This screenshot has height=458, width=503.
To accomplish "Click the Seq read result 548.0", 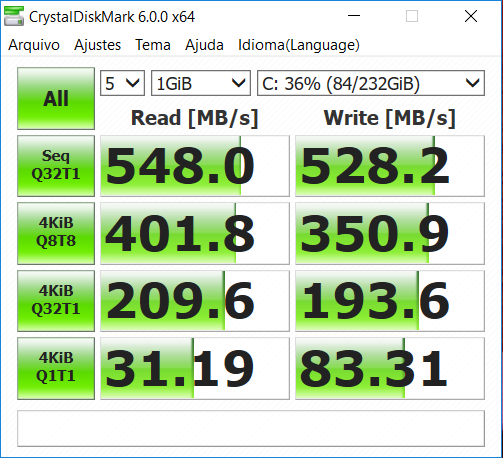I will click(195, 166).
